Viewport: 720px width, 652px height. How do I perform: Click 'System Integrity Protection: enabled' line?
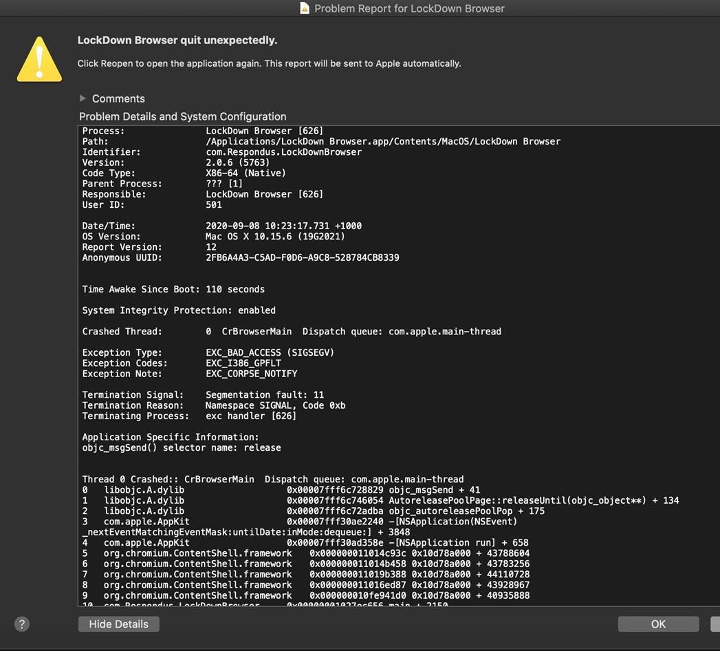(179, 310)
